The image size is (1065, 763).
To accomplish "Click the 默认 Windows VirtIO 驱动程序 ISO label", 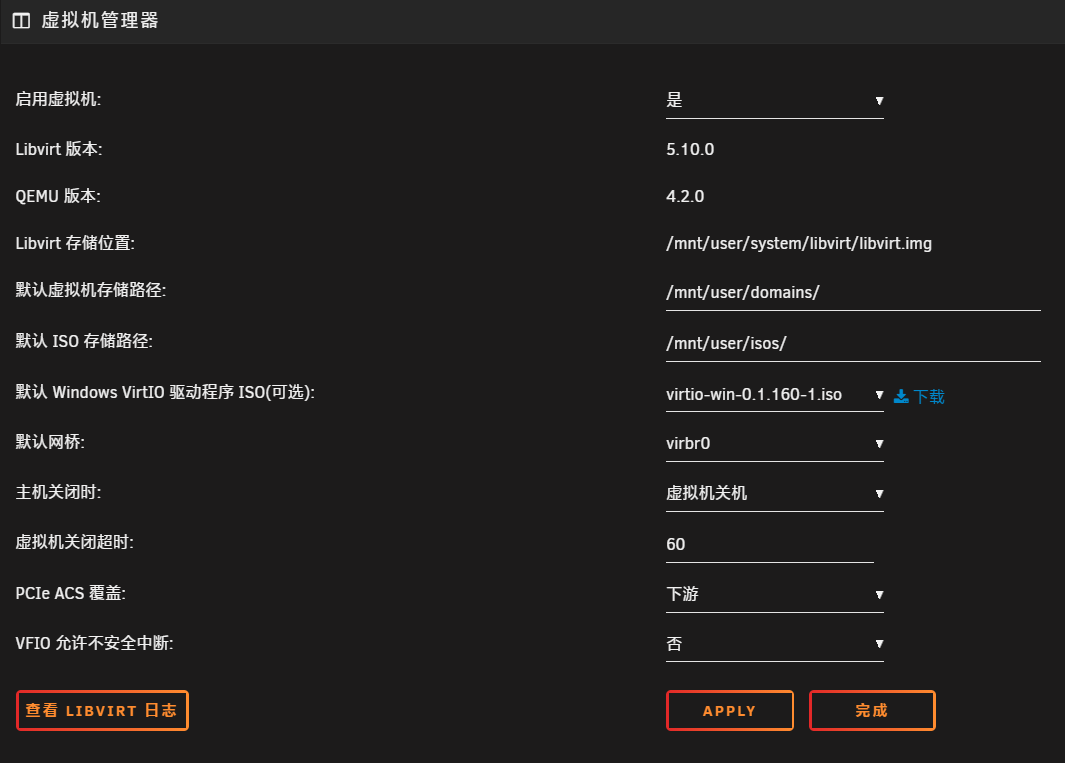I will pyautogui.click(x=165, y=392).
